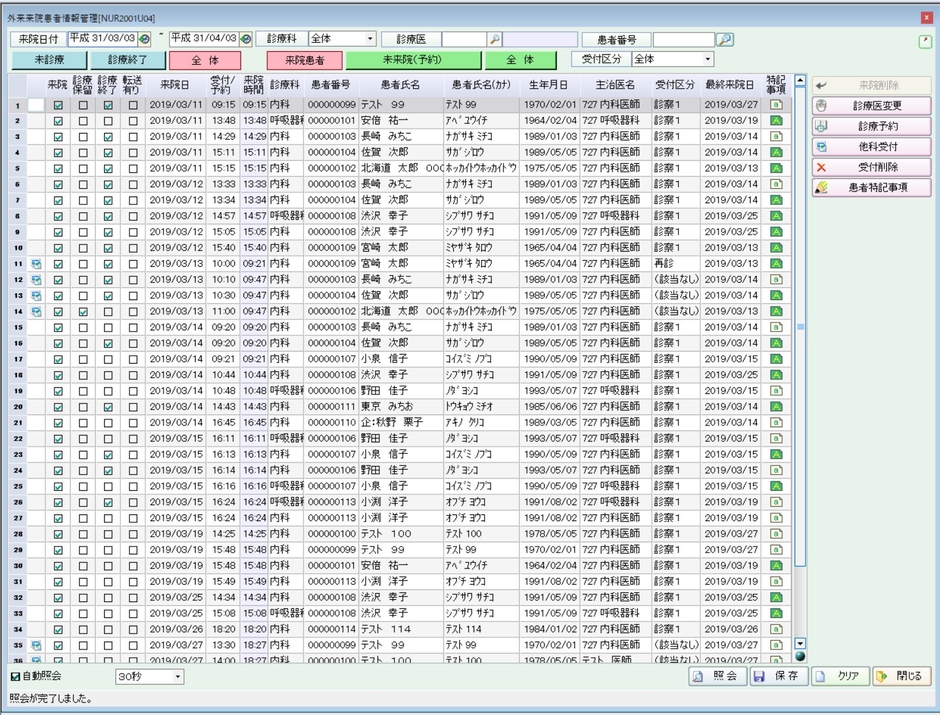Check 診療保留 checkbox in row 2
The height and width of the screenshot is (715, 940).
point(83,121)
